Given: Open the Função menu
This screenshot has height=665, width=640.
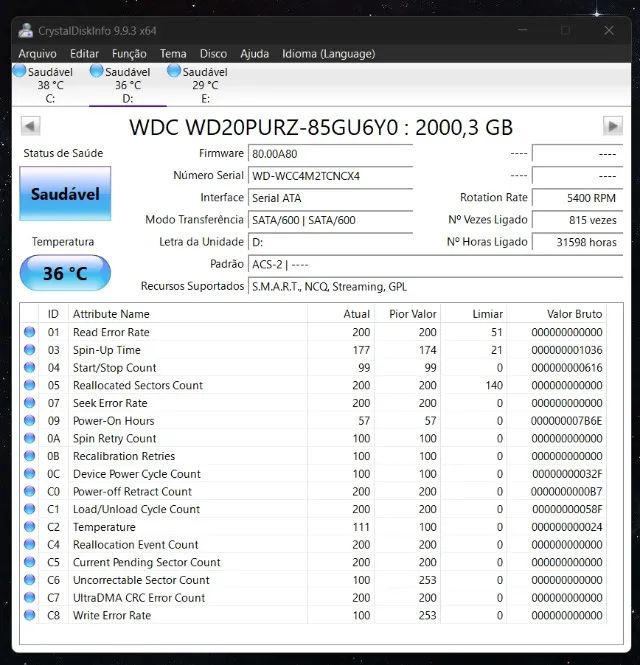Looking at the screenshot, I should 129,54.
